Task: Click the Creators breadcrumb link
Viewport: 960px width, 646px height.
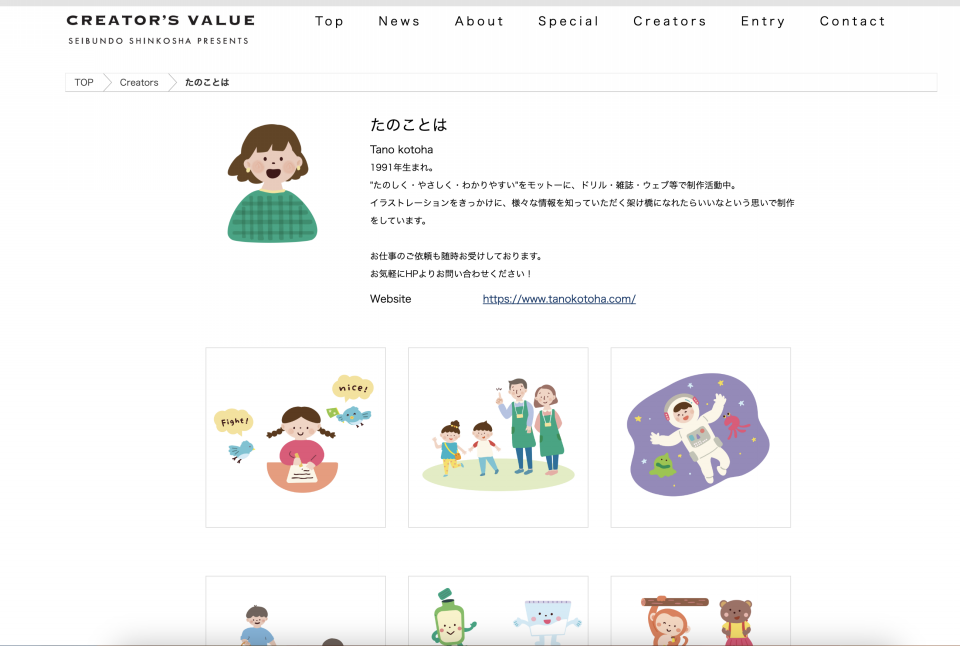Action: [x=139, y=82]
